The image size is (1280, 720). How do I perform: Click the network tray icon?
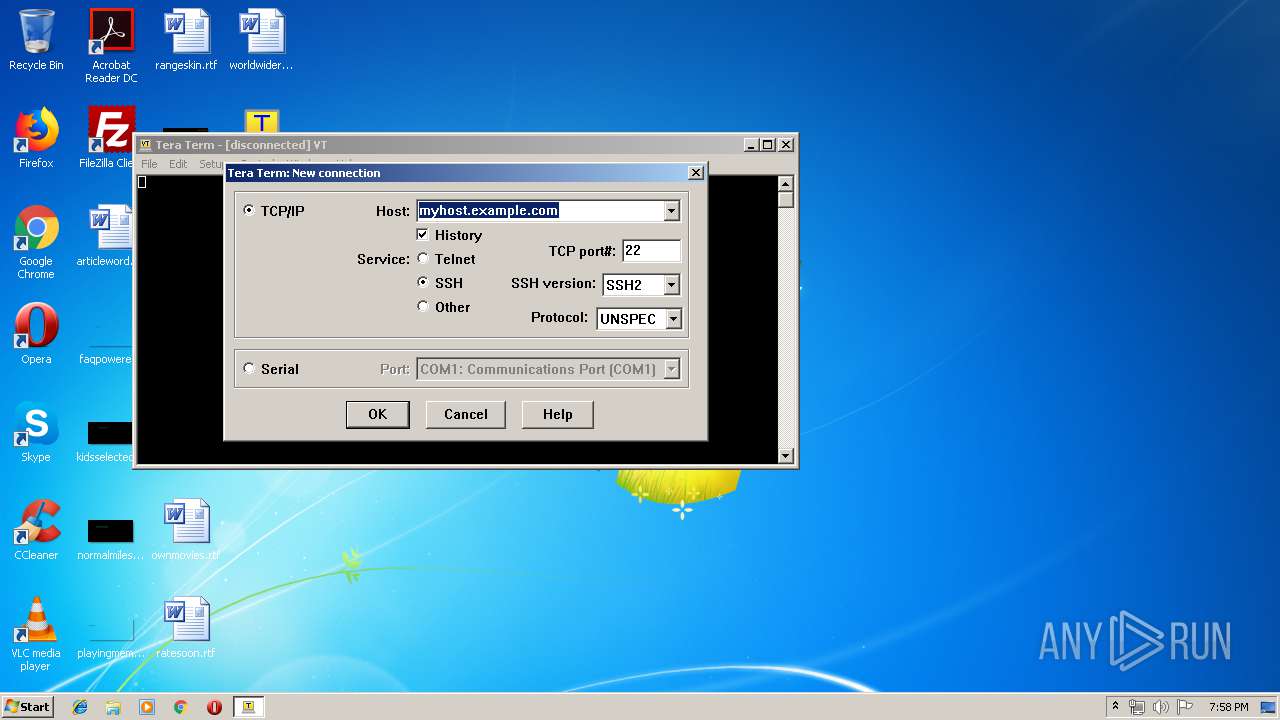(x=1137, y=707)
